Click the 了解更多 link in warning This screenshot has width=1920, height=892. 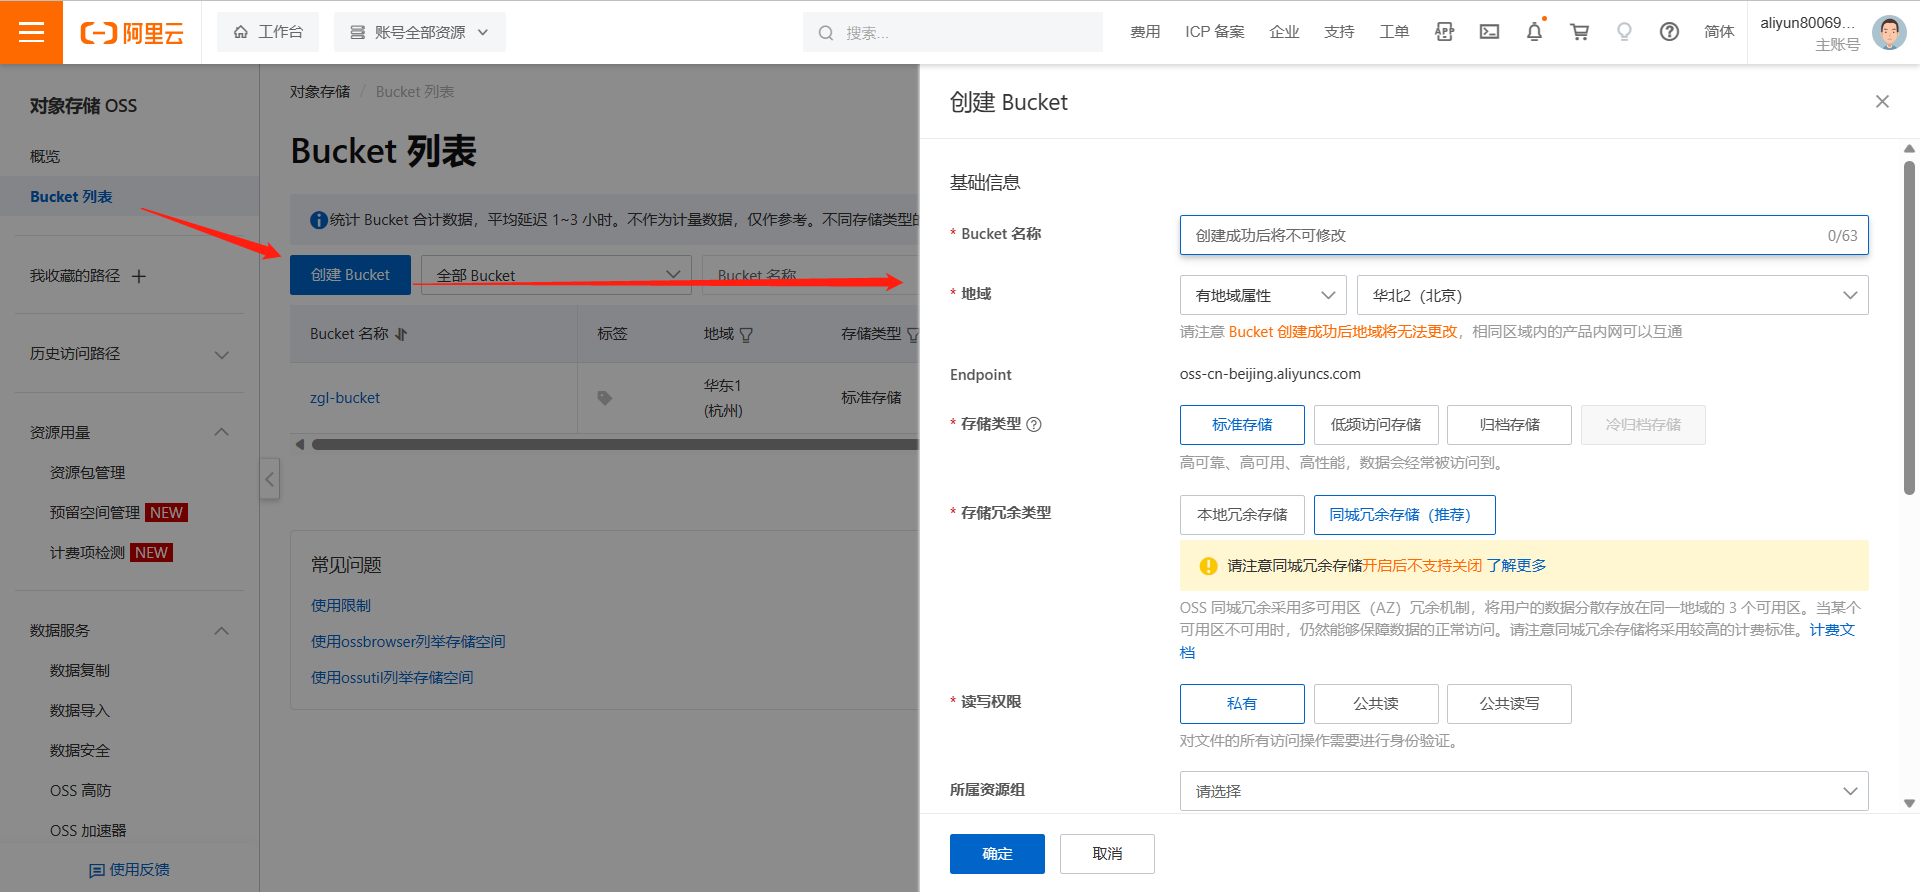(x=1516, y=566)
